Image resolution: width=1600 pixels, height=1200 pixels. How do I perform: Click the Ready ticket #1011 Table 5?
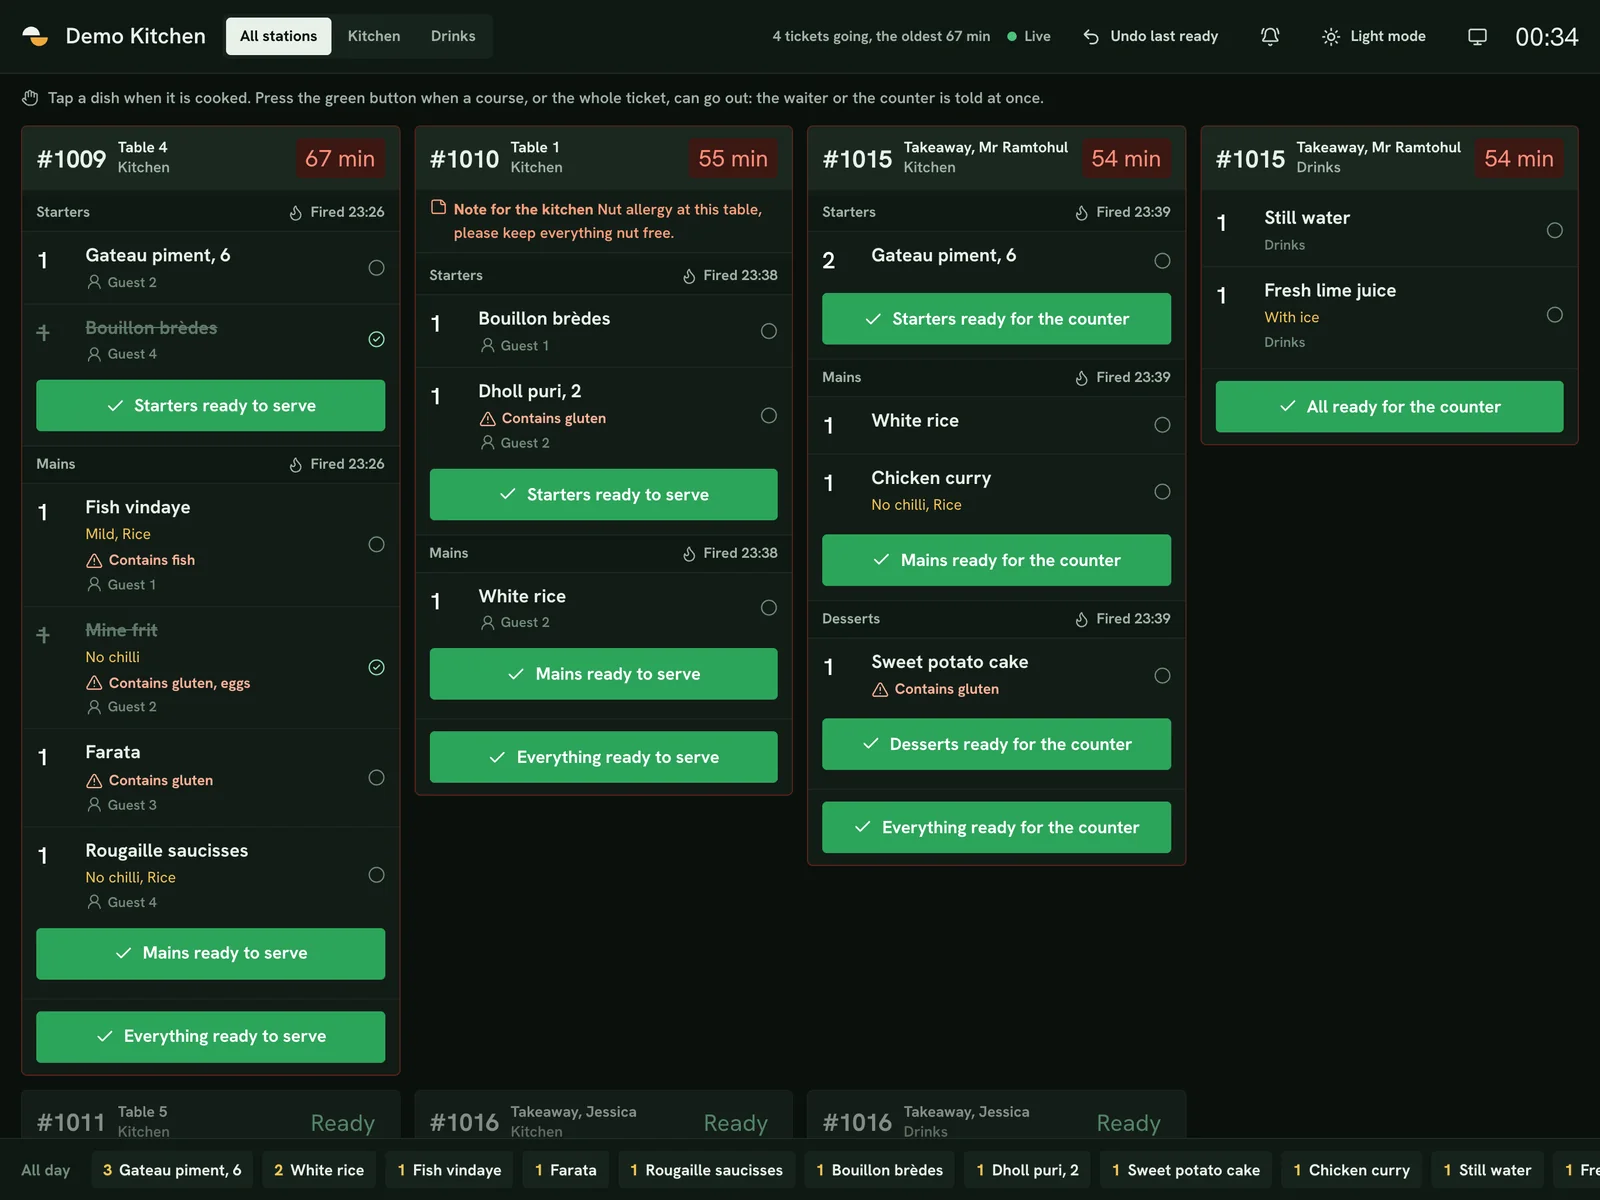211,1115
